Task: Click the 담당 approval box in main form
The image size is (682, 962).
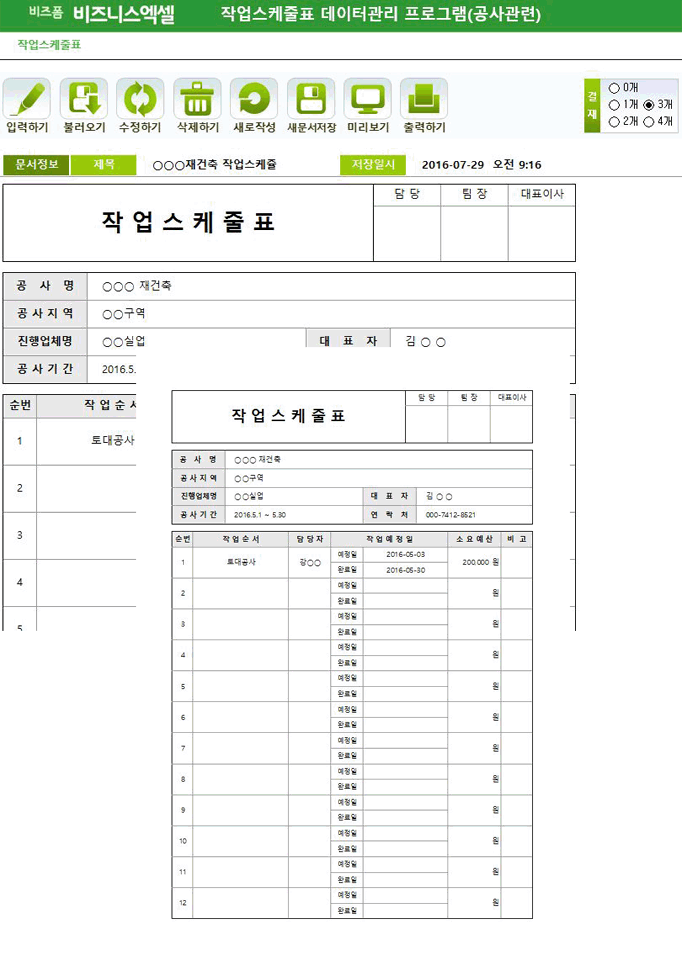Action: pos(407,233)
